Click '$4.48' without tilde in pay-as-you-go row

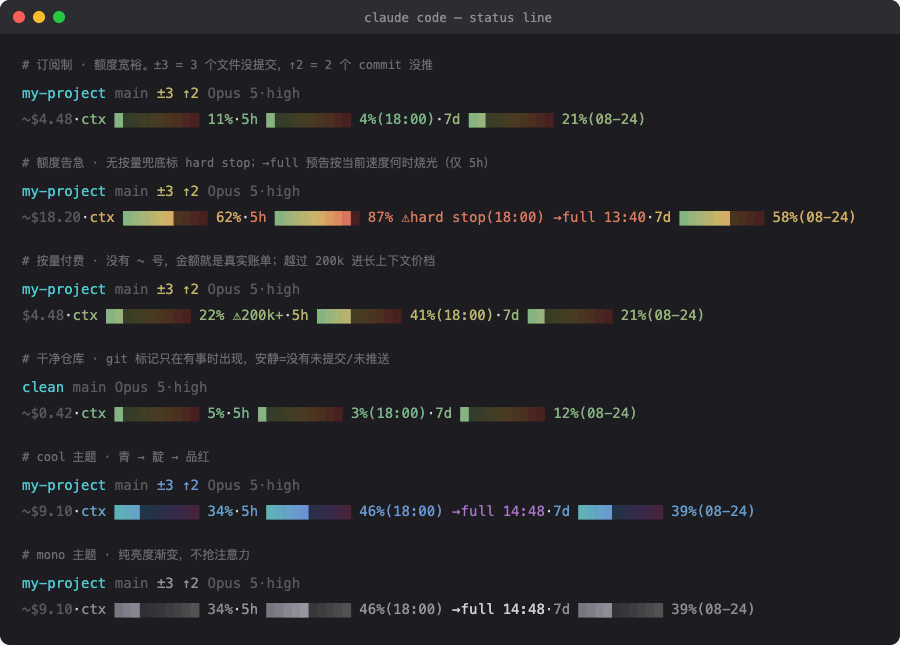click(x=43, y=316)
